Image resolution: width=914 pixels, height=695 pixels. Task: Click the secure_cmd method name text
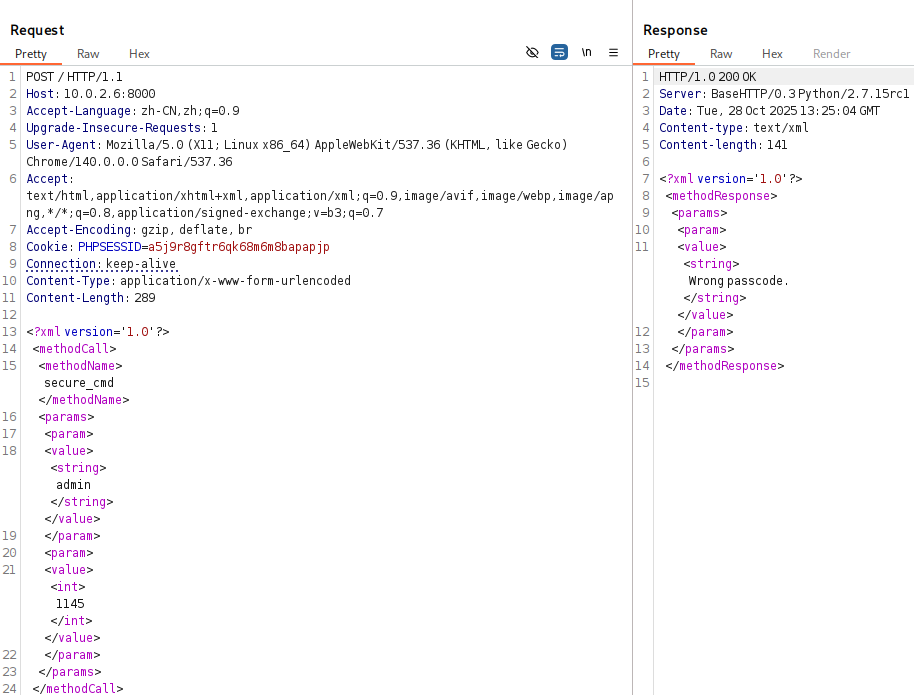click(79, 382)
